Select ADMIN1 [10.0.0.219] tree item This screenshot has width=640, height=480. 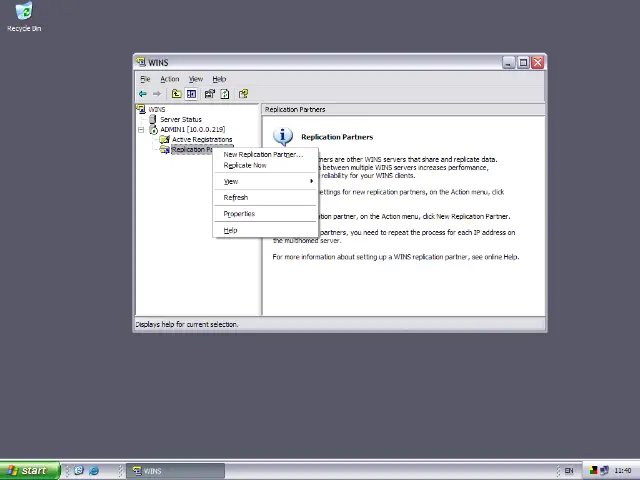click(193, 129)
